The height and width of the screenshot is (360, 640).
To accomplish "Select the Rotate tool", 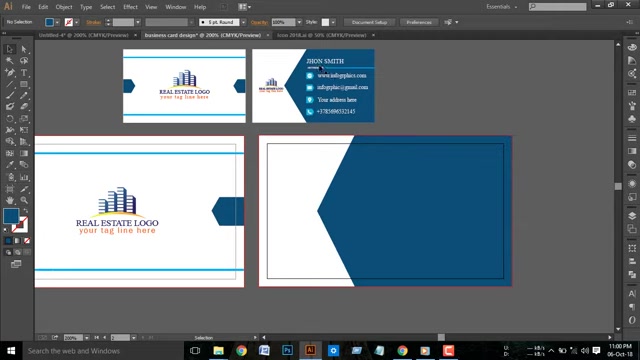I will [x=10, y=119].
